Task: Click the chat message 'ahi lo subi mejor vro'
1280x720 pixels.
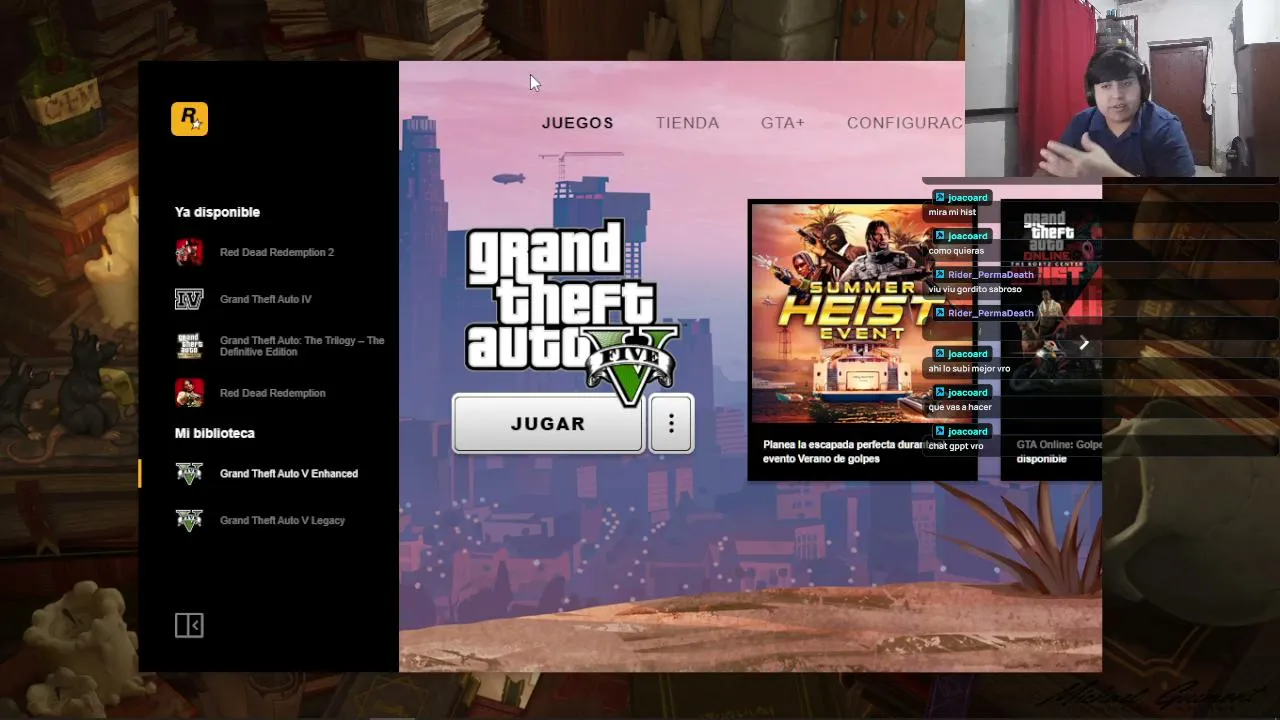Action: click(x=969, y=368)
